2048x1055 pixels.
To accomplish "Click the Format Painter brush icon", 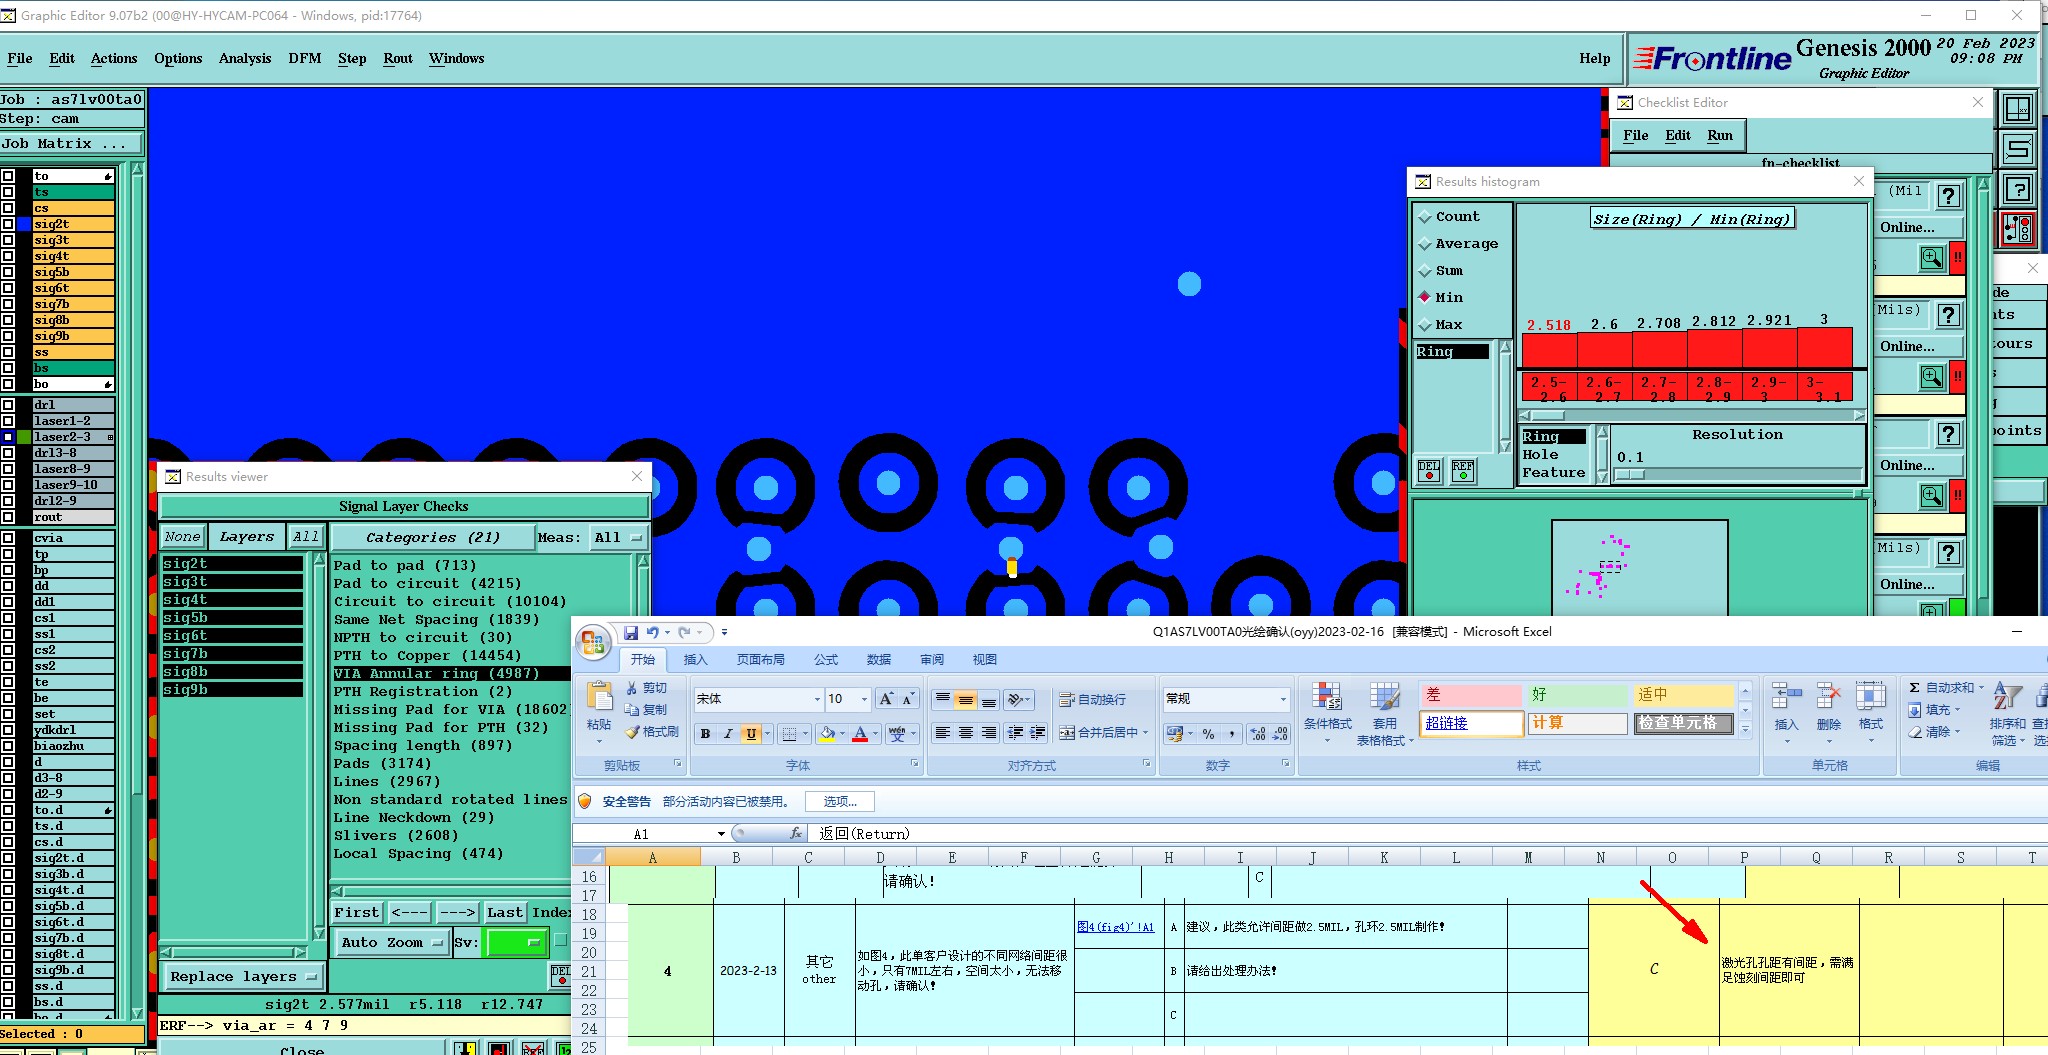I will pos(632,732).
